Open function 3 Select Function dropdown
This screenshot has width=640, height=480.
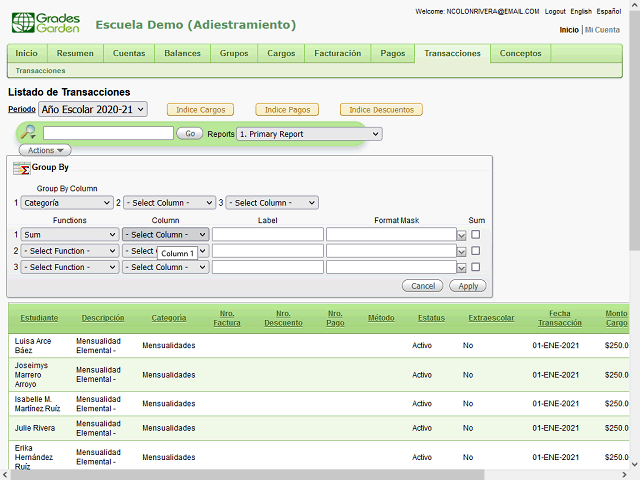(x=70, y=267)
